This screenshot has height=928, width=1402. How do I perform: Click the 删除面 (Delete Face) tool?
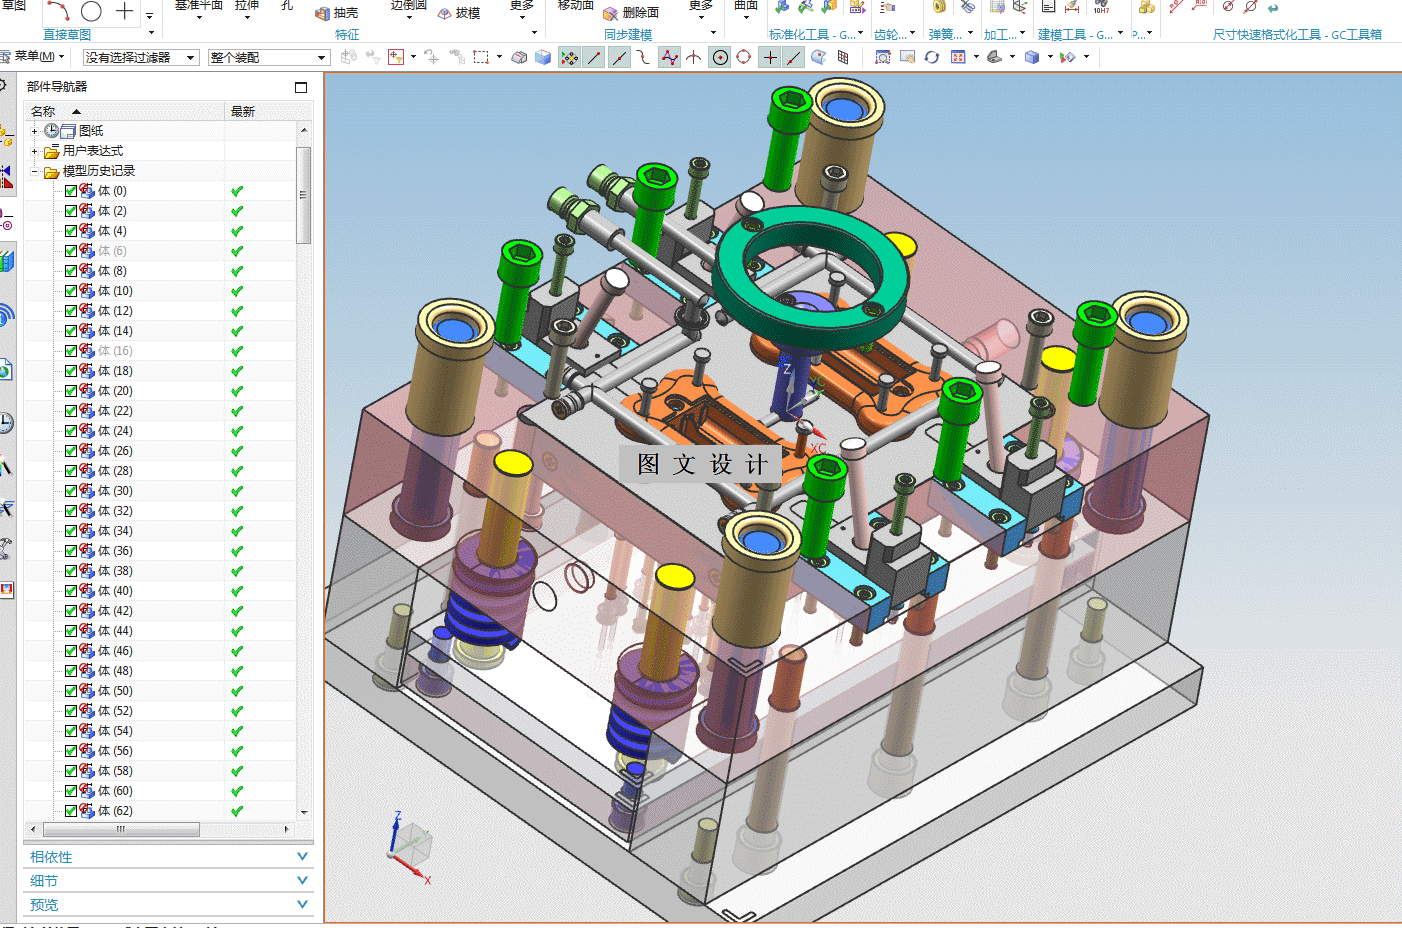[630, 13]
